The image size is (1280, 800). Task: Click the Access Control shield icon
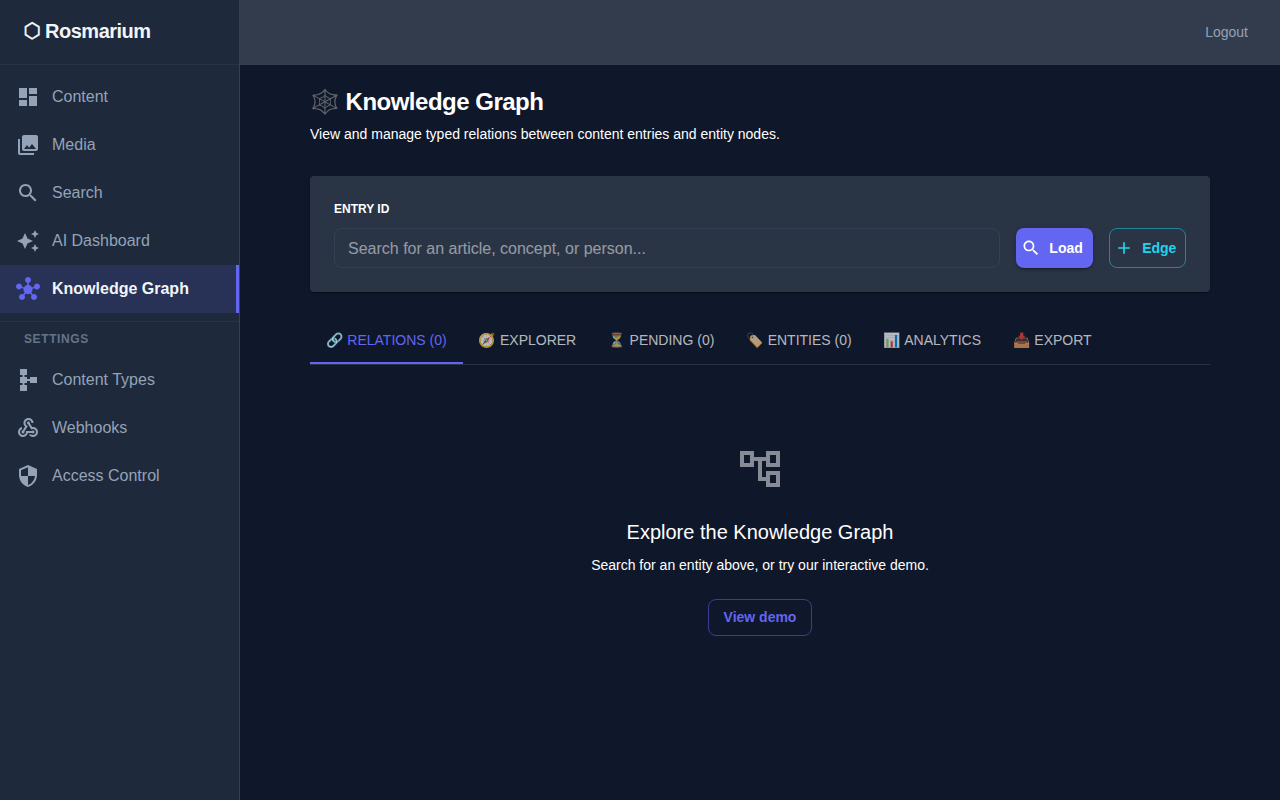[28, 476]
